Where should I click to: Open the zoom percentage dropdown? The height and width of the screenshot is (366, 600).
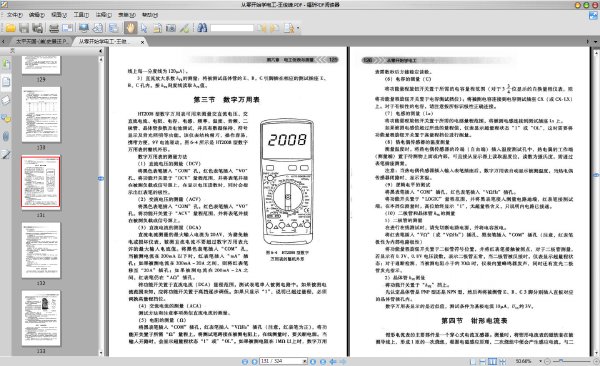coord(541,361)
